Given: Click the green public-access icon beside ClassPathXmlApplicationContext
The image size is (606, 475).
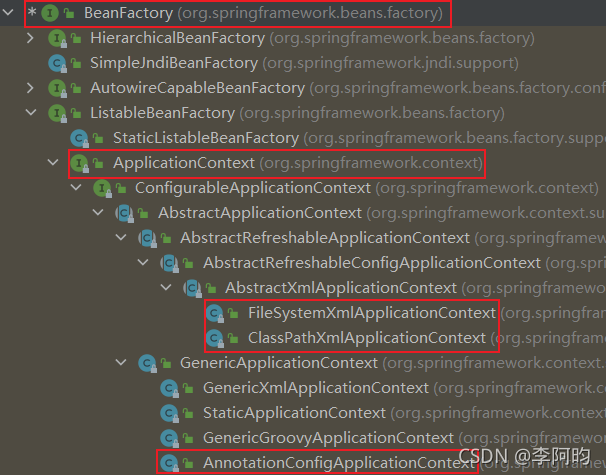Looking at the screenshot, I should coord(233,338).
